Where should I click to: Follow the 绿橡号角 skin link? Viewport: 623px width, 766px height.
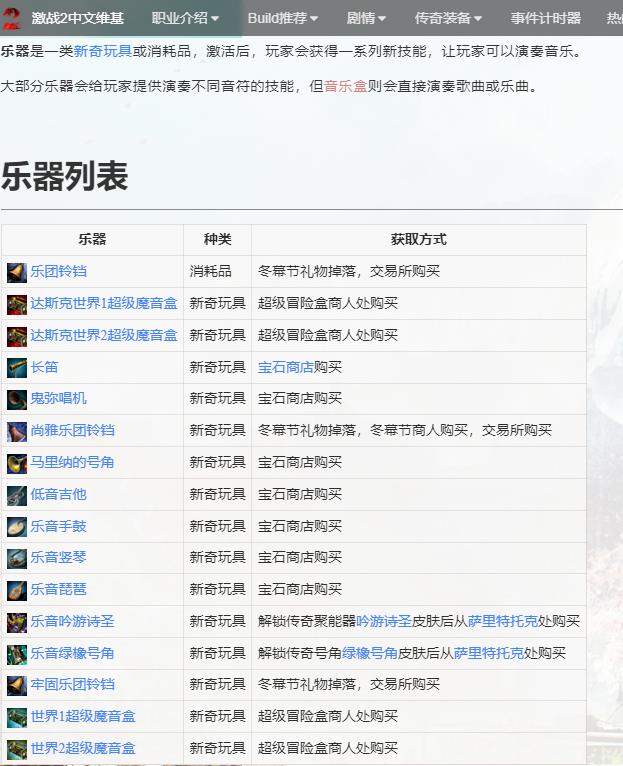[370, 653]
